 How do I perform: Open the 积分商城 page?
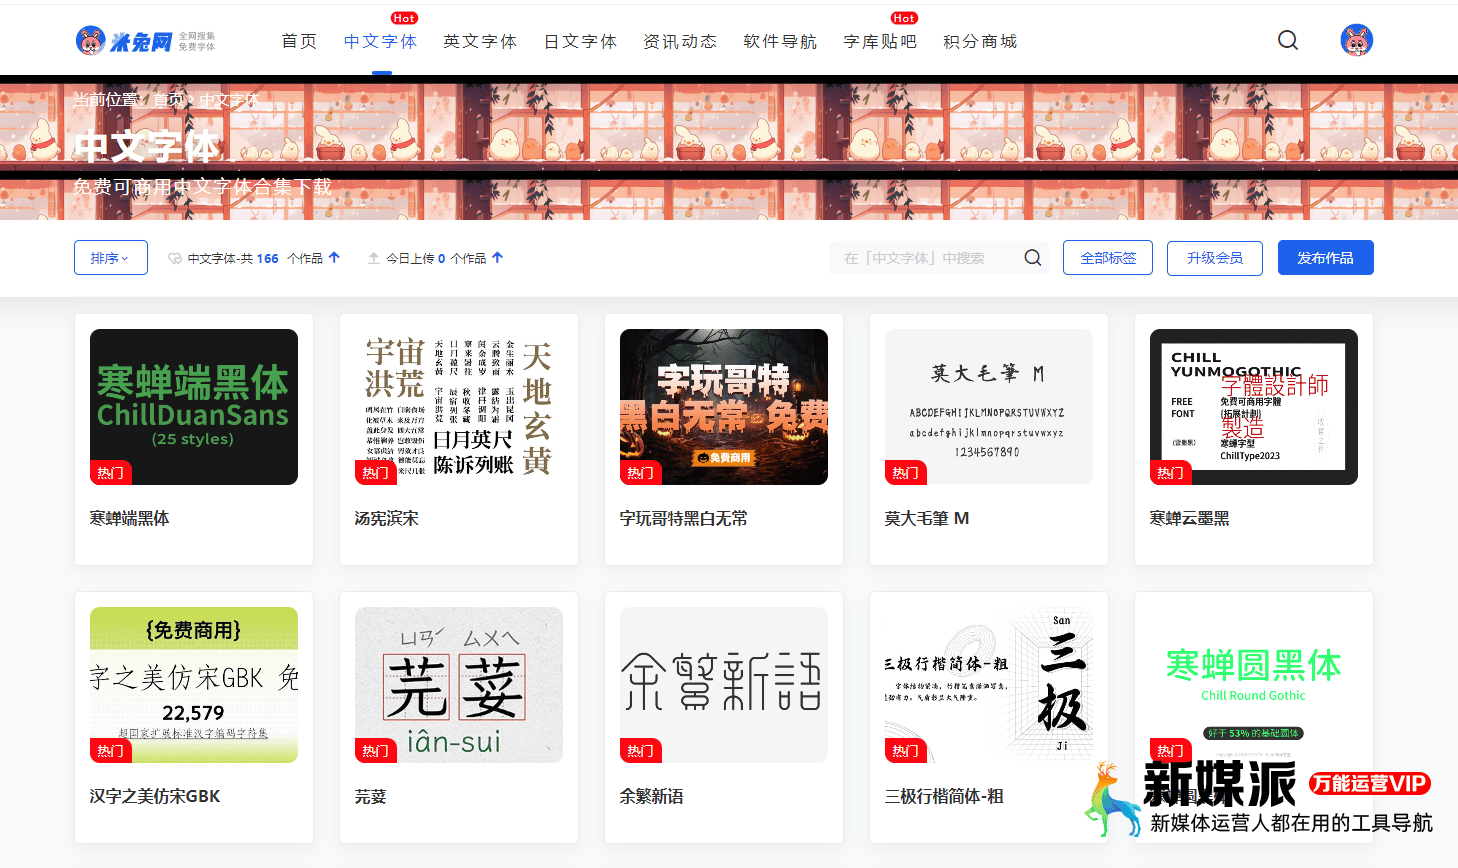point(980,41)
